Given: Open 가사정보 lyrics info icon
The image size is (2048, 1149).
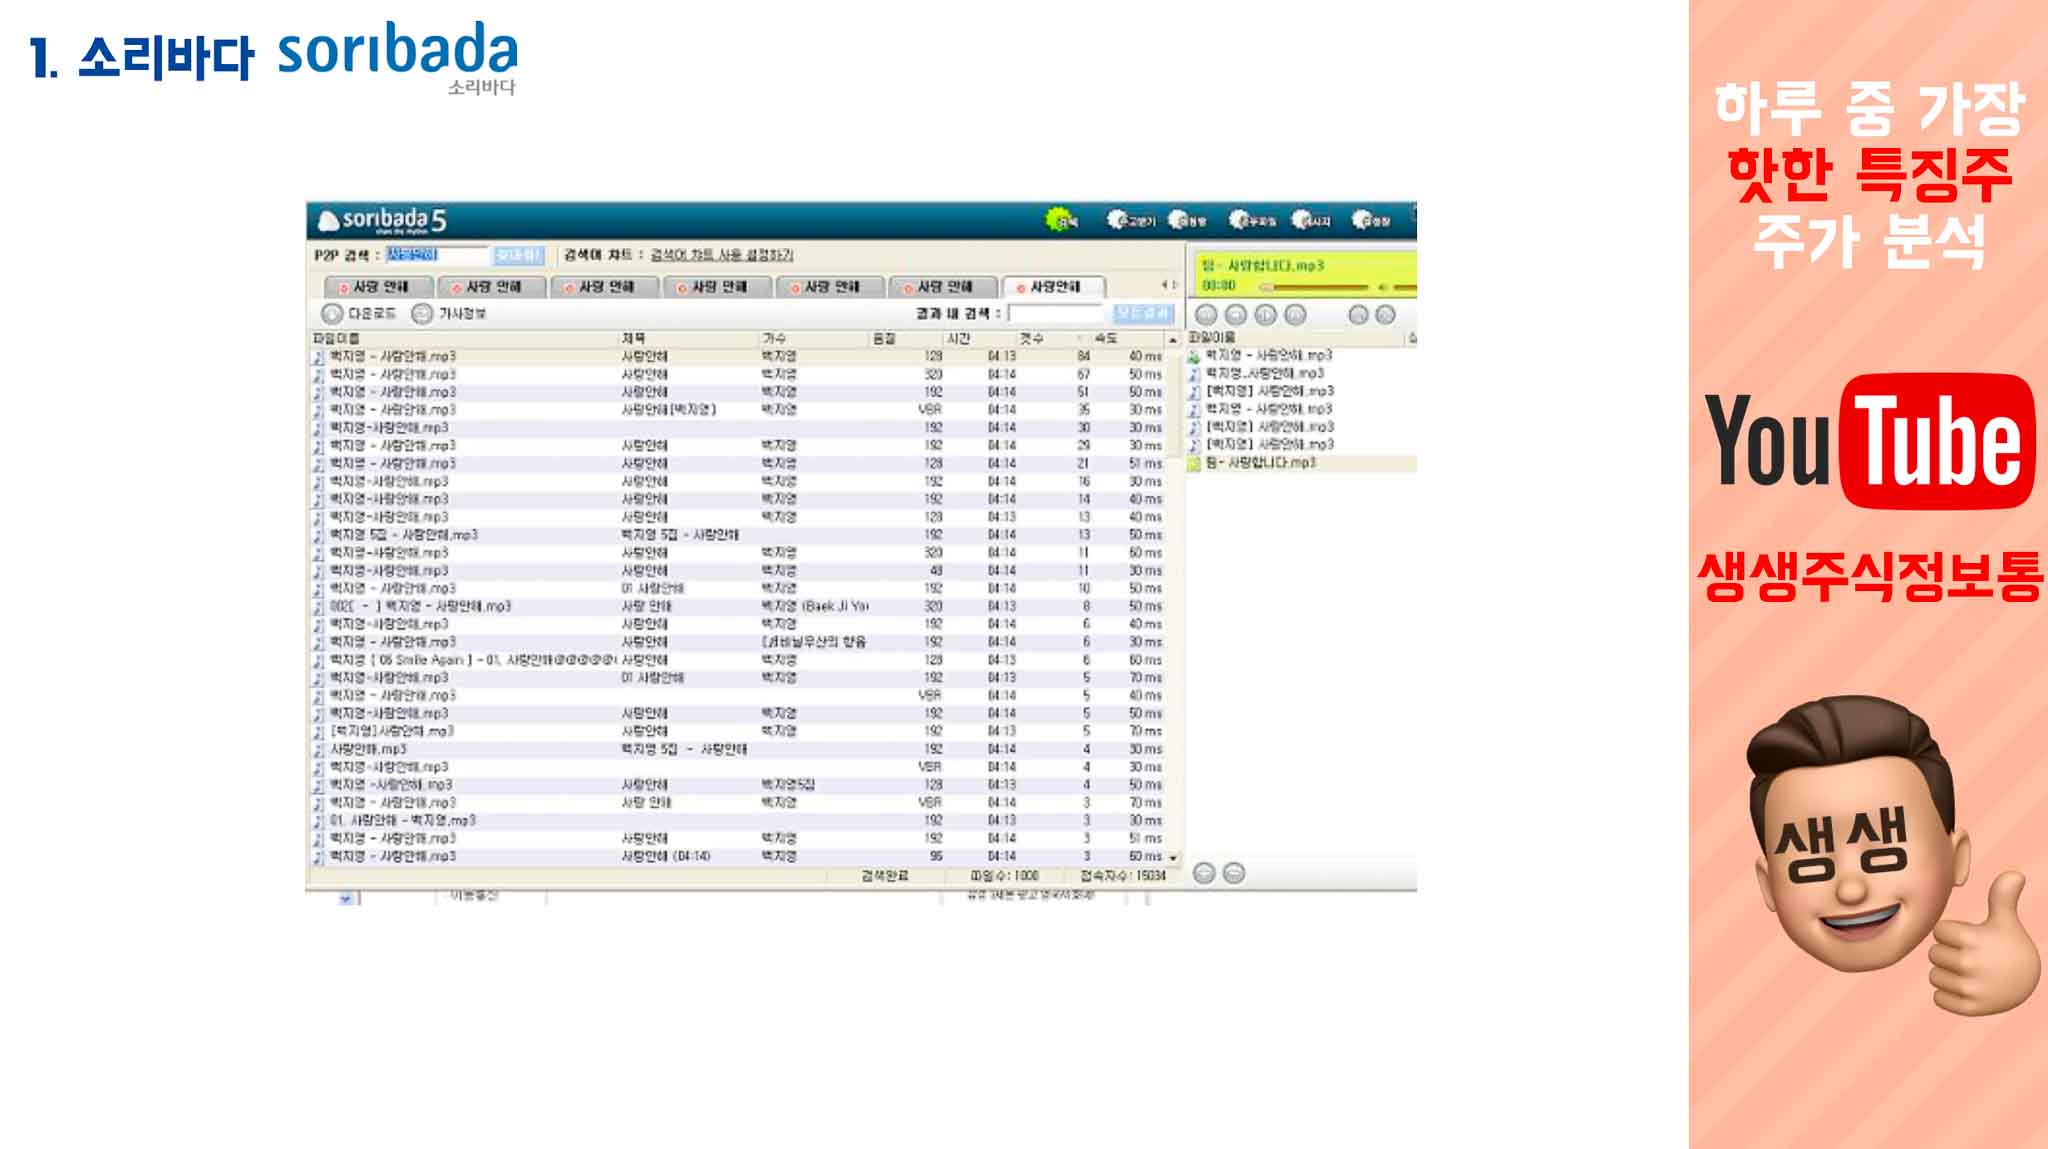Looking at the screenshot, I should 422,313.
